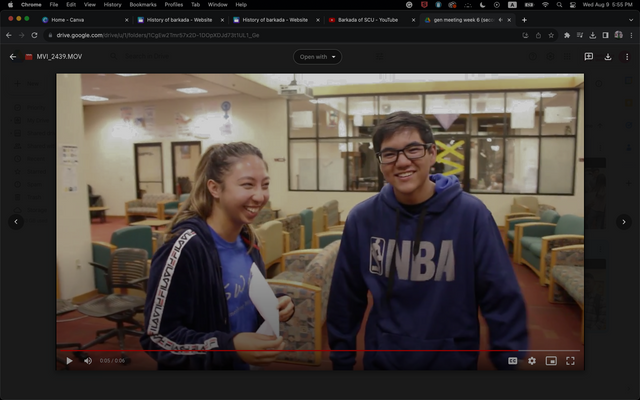
Task: Enable picture-in-picture mode
Action: (551, 360)
